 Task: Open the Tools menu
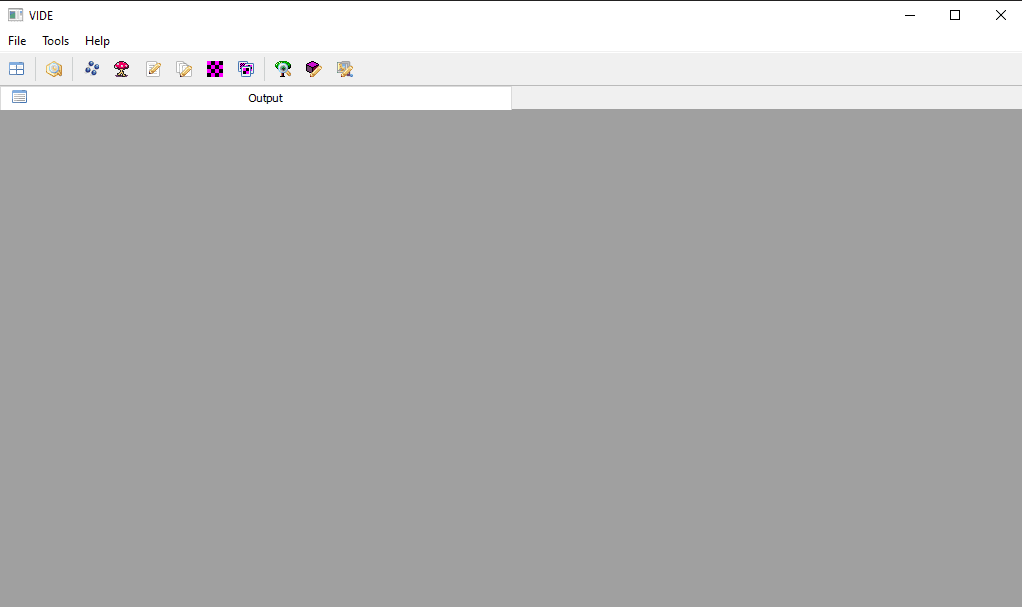point(55,40)
